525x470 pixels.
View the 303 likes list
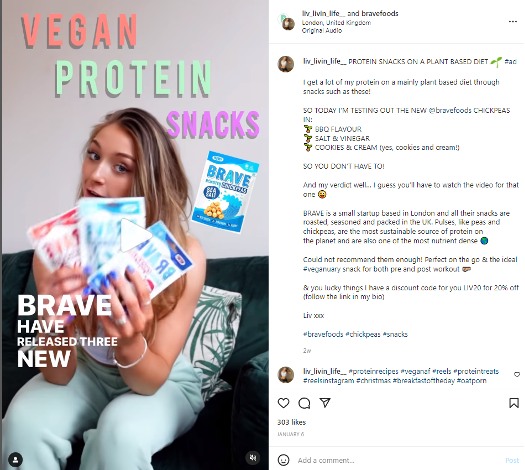[x=291, y=422]
